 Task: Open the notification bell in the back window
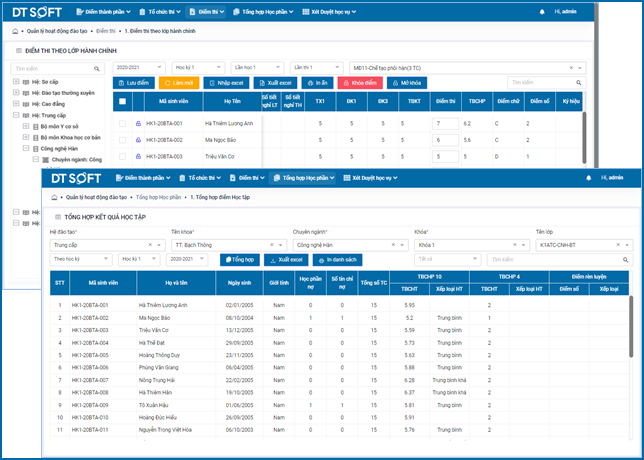click(542, 12)
